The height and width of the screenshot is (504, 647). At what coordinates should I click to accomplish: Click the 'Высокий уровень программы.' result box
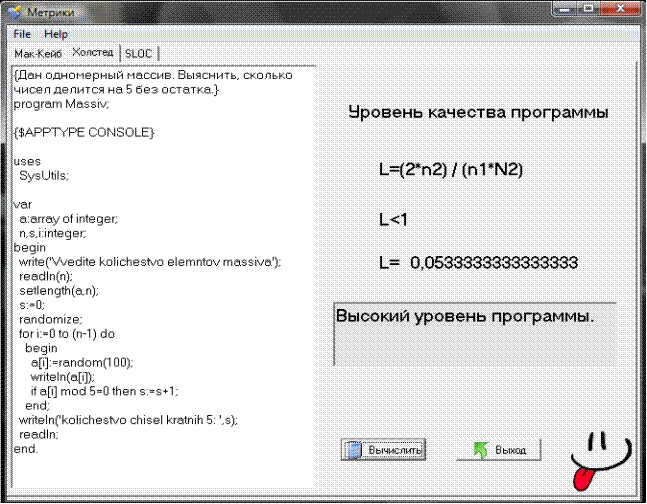[x=474, y=332]
